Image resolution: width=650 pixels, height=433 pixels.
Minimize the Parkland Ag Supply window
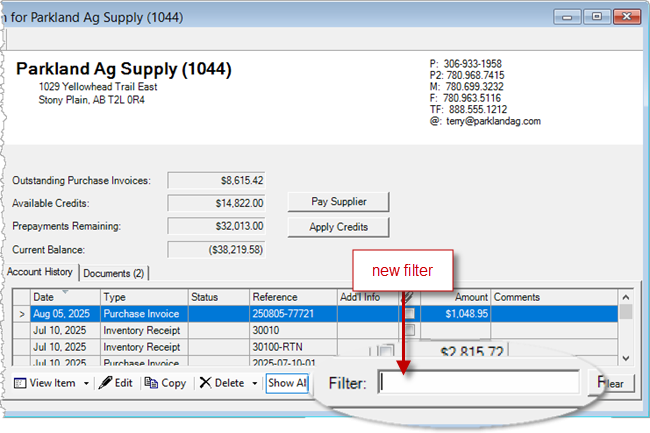pos(567,17)
